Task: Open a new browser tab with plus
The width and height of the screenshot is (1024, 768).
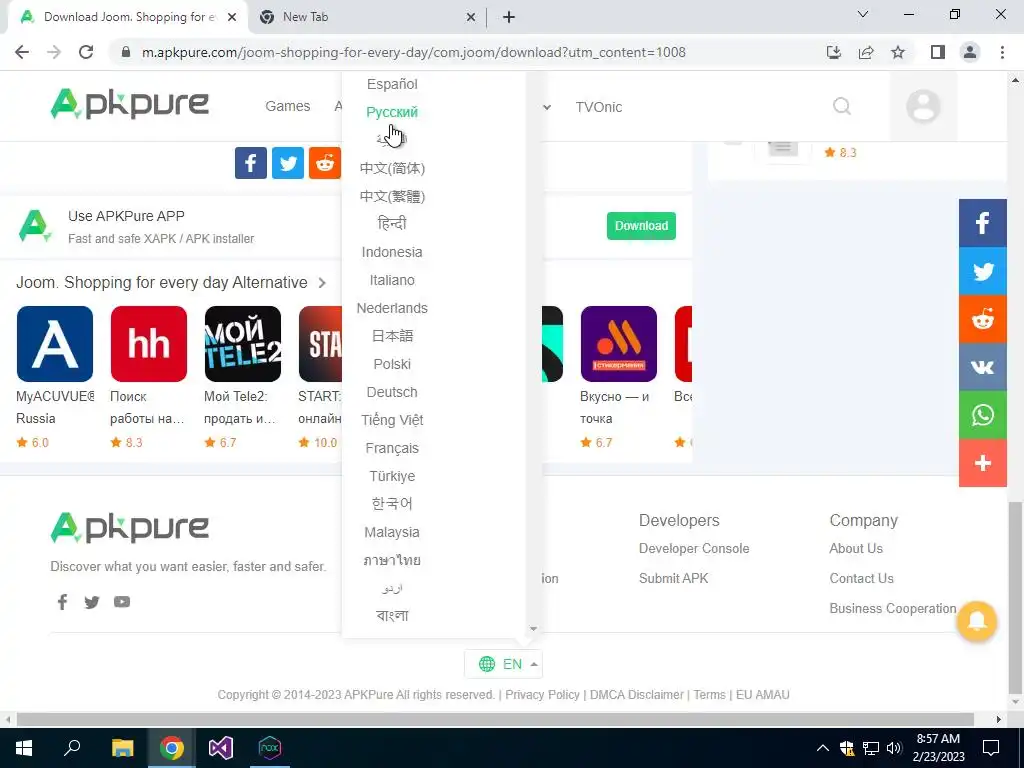Action: click(509, 17)
